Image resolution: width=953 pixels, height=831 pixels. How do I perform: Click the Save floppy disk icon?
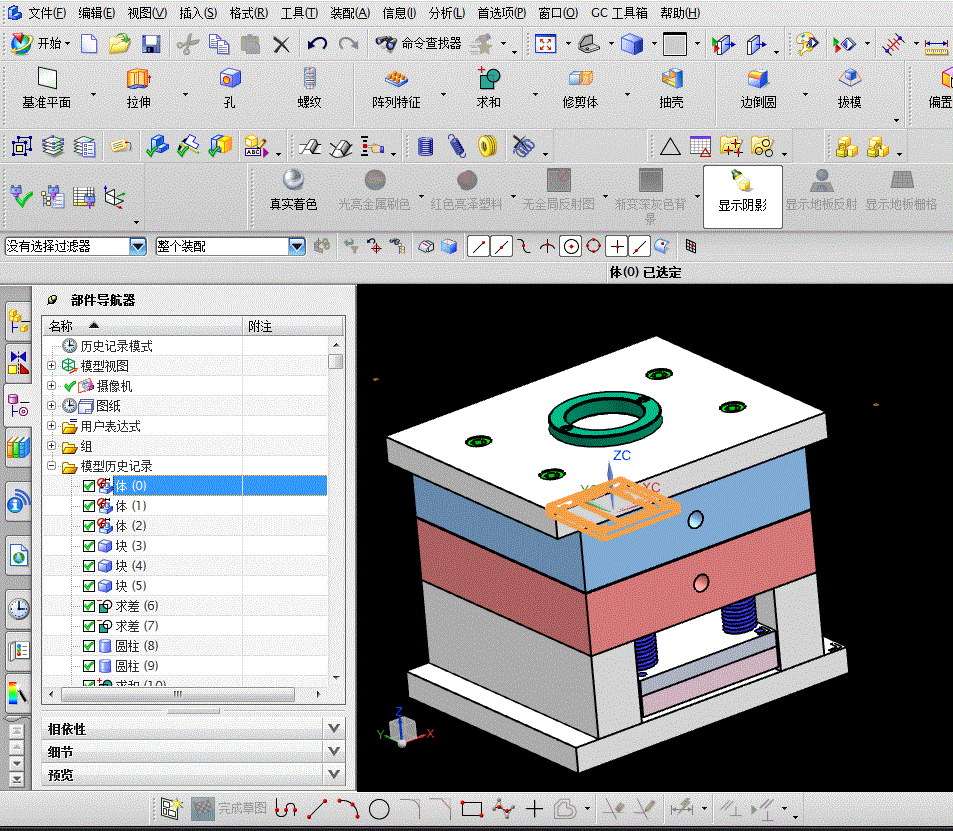151,44
